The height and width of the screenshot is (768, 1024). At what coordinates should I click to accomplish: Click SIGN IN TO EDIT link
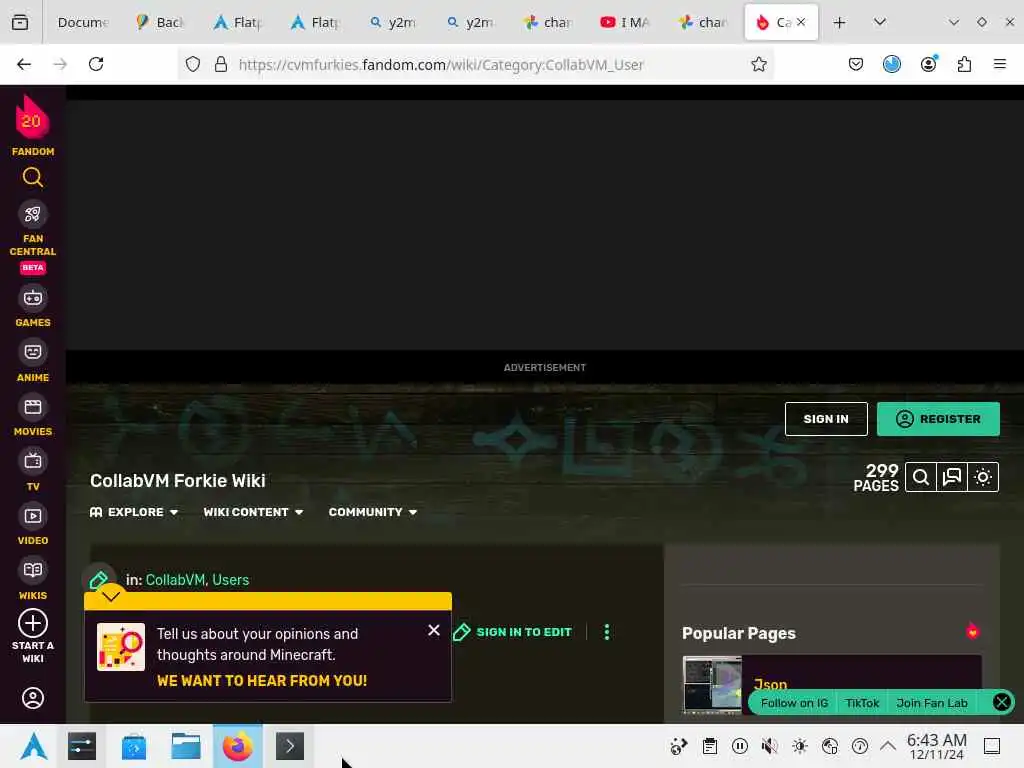513,632
